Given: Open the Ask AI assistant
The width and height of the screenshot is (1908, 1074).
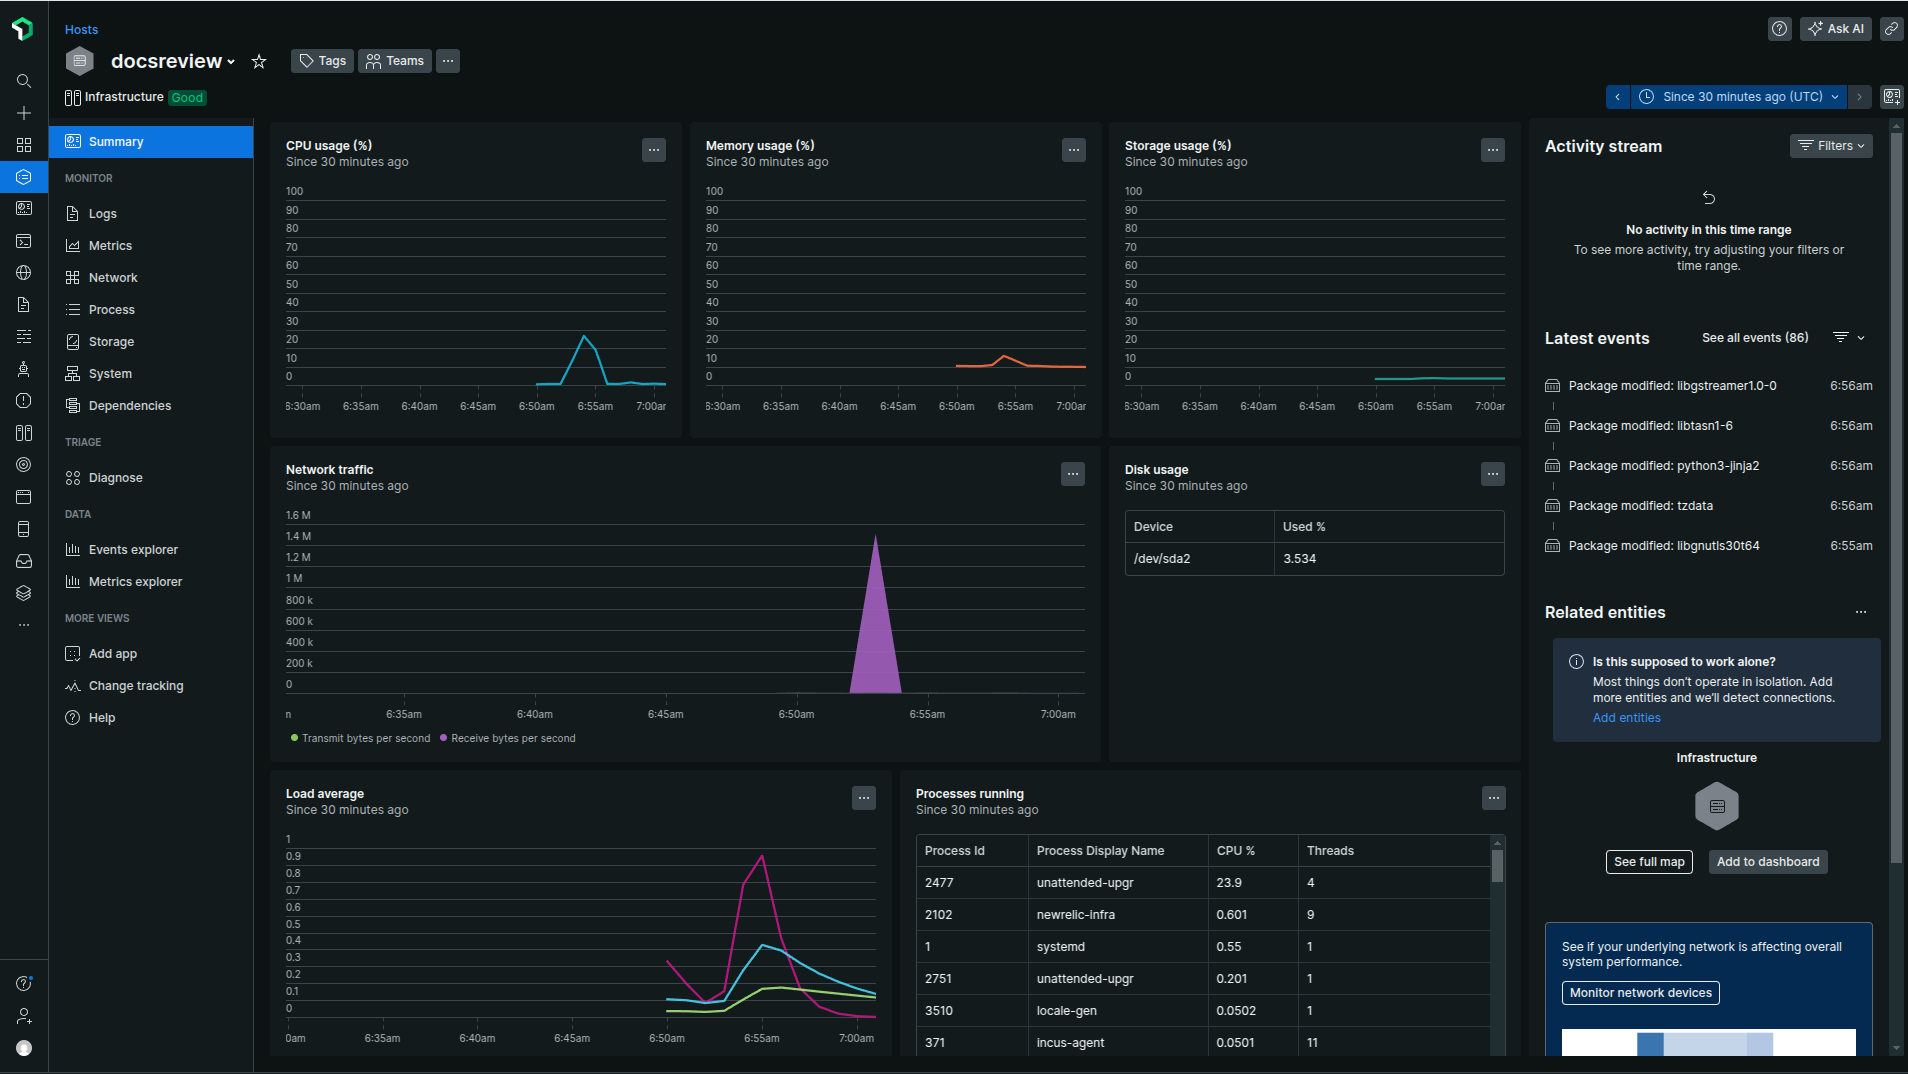Looking at the screenshot, I should (x=1835, y=29).
